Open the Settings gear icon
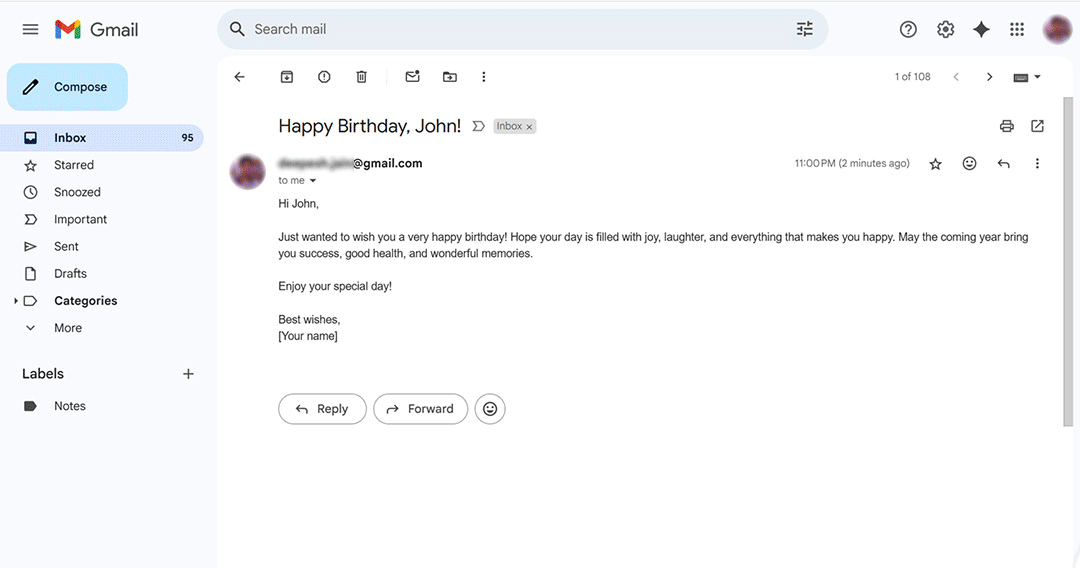 click(x=946, y=29)
